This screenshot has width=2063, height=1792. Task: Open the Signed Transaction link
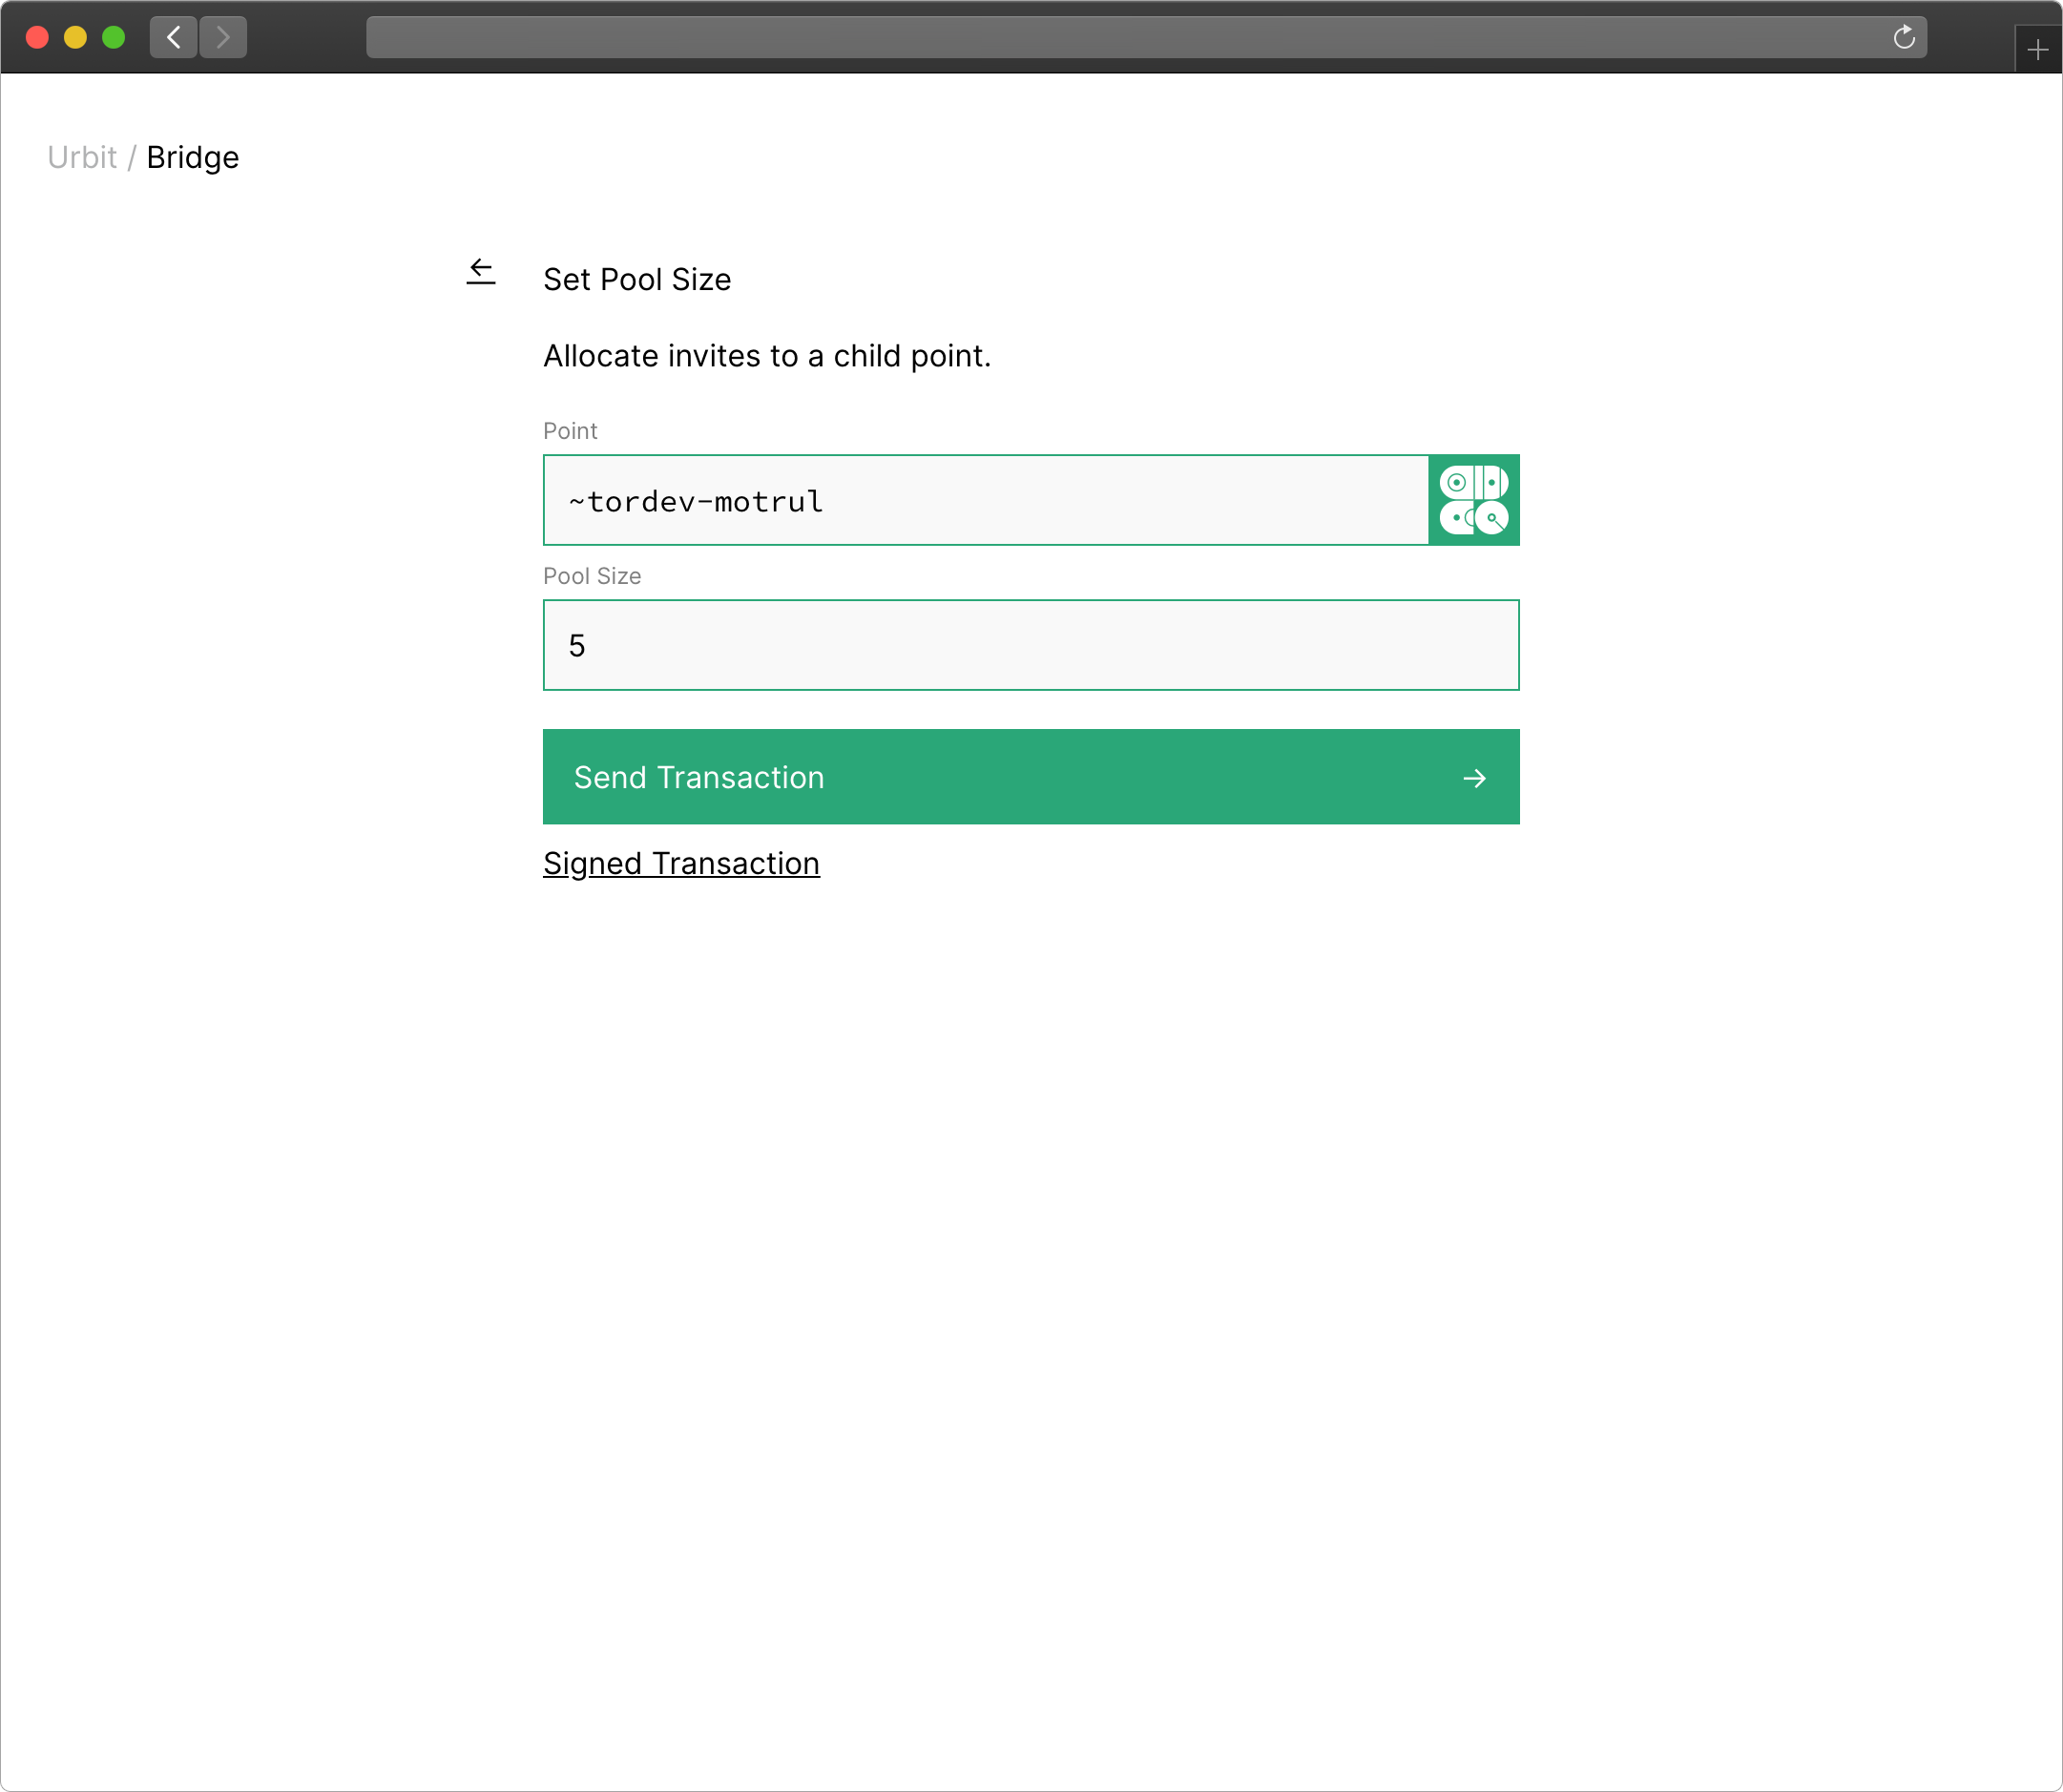681,863
